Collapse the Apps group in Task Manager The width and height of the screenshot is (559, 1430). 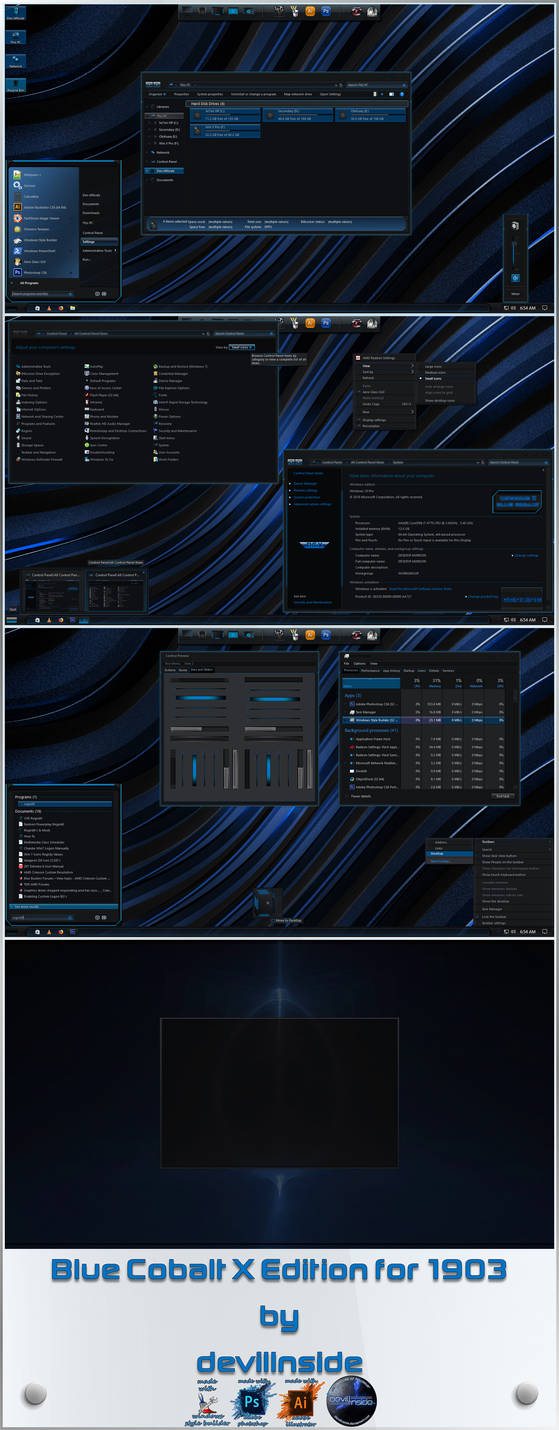(353, 694)
